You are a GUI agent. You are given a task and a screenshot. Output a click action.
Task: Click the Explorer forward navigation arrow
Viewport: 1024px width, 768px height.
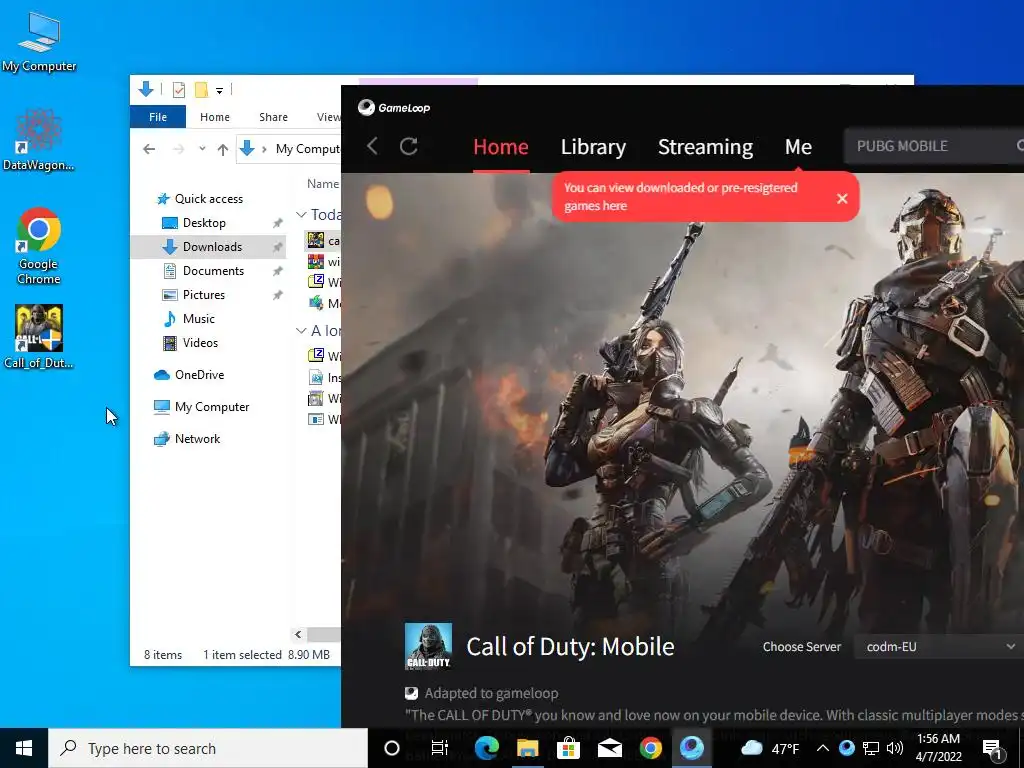[178, 149]
